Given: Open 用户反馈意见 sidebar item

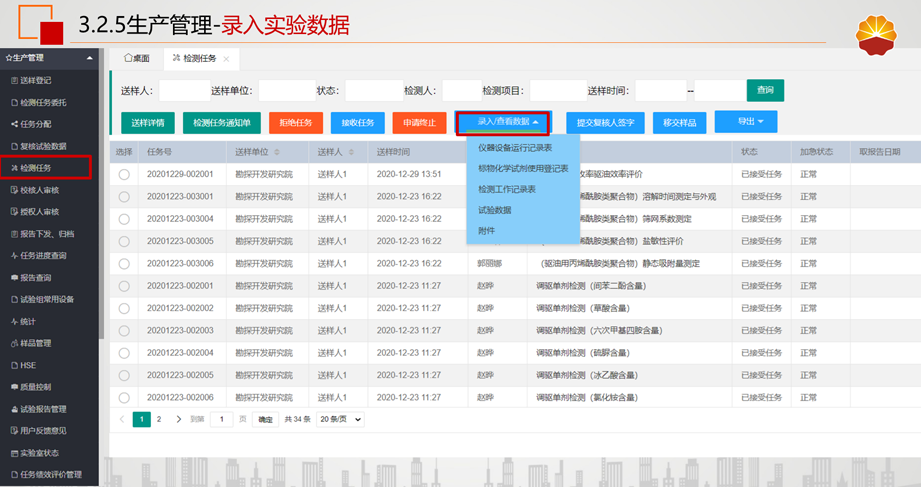Looking at the screenshot, I should pos(39,431).
